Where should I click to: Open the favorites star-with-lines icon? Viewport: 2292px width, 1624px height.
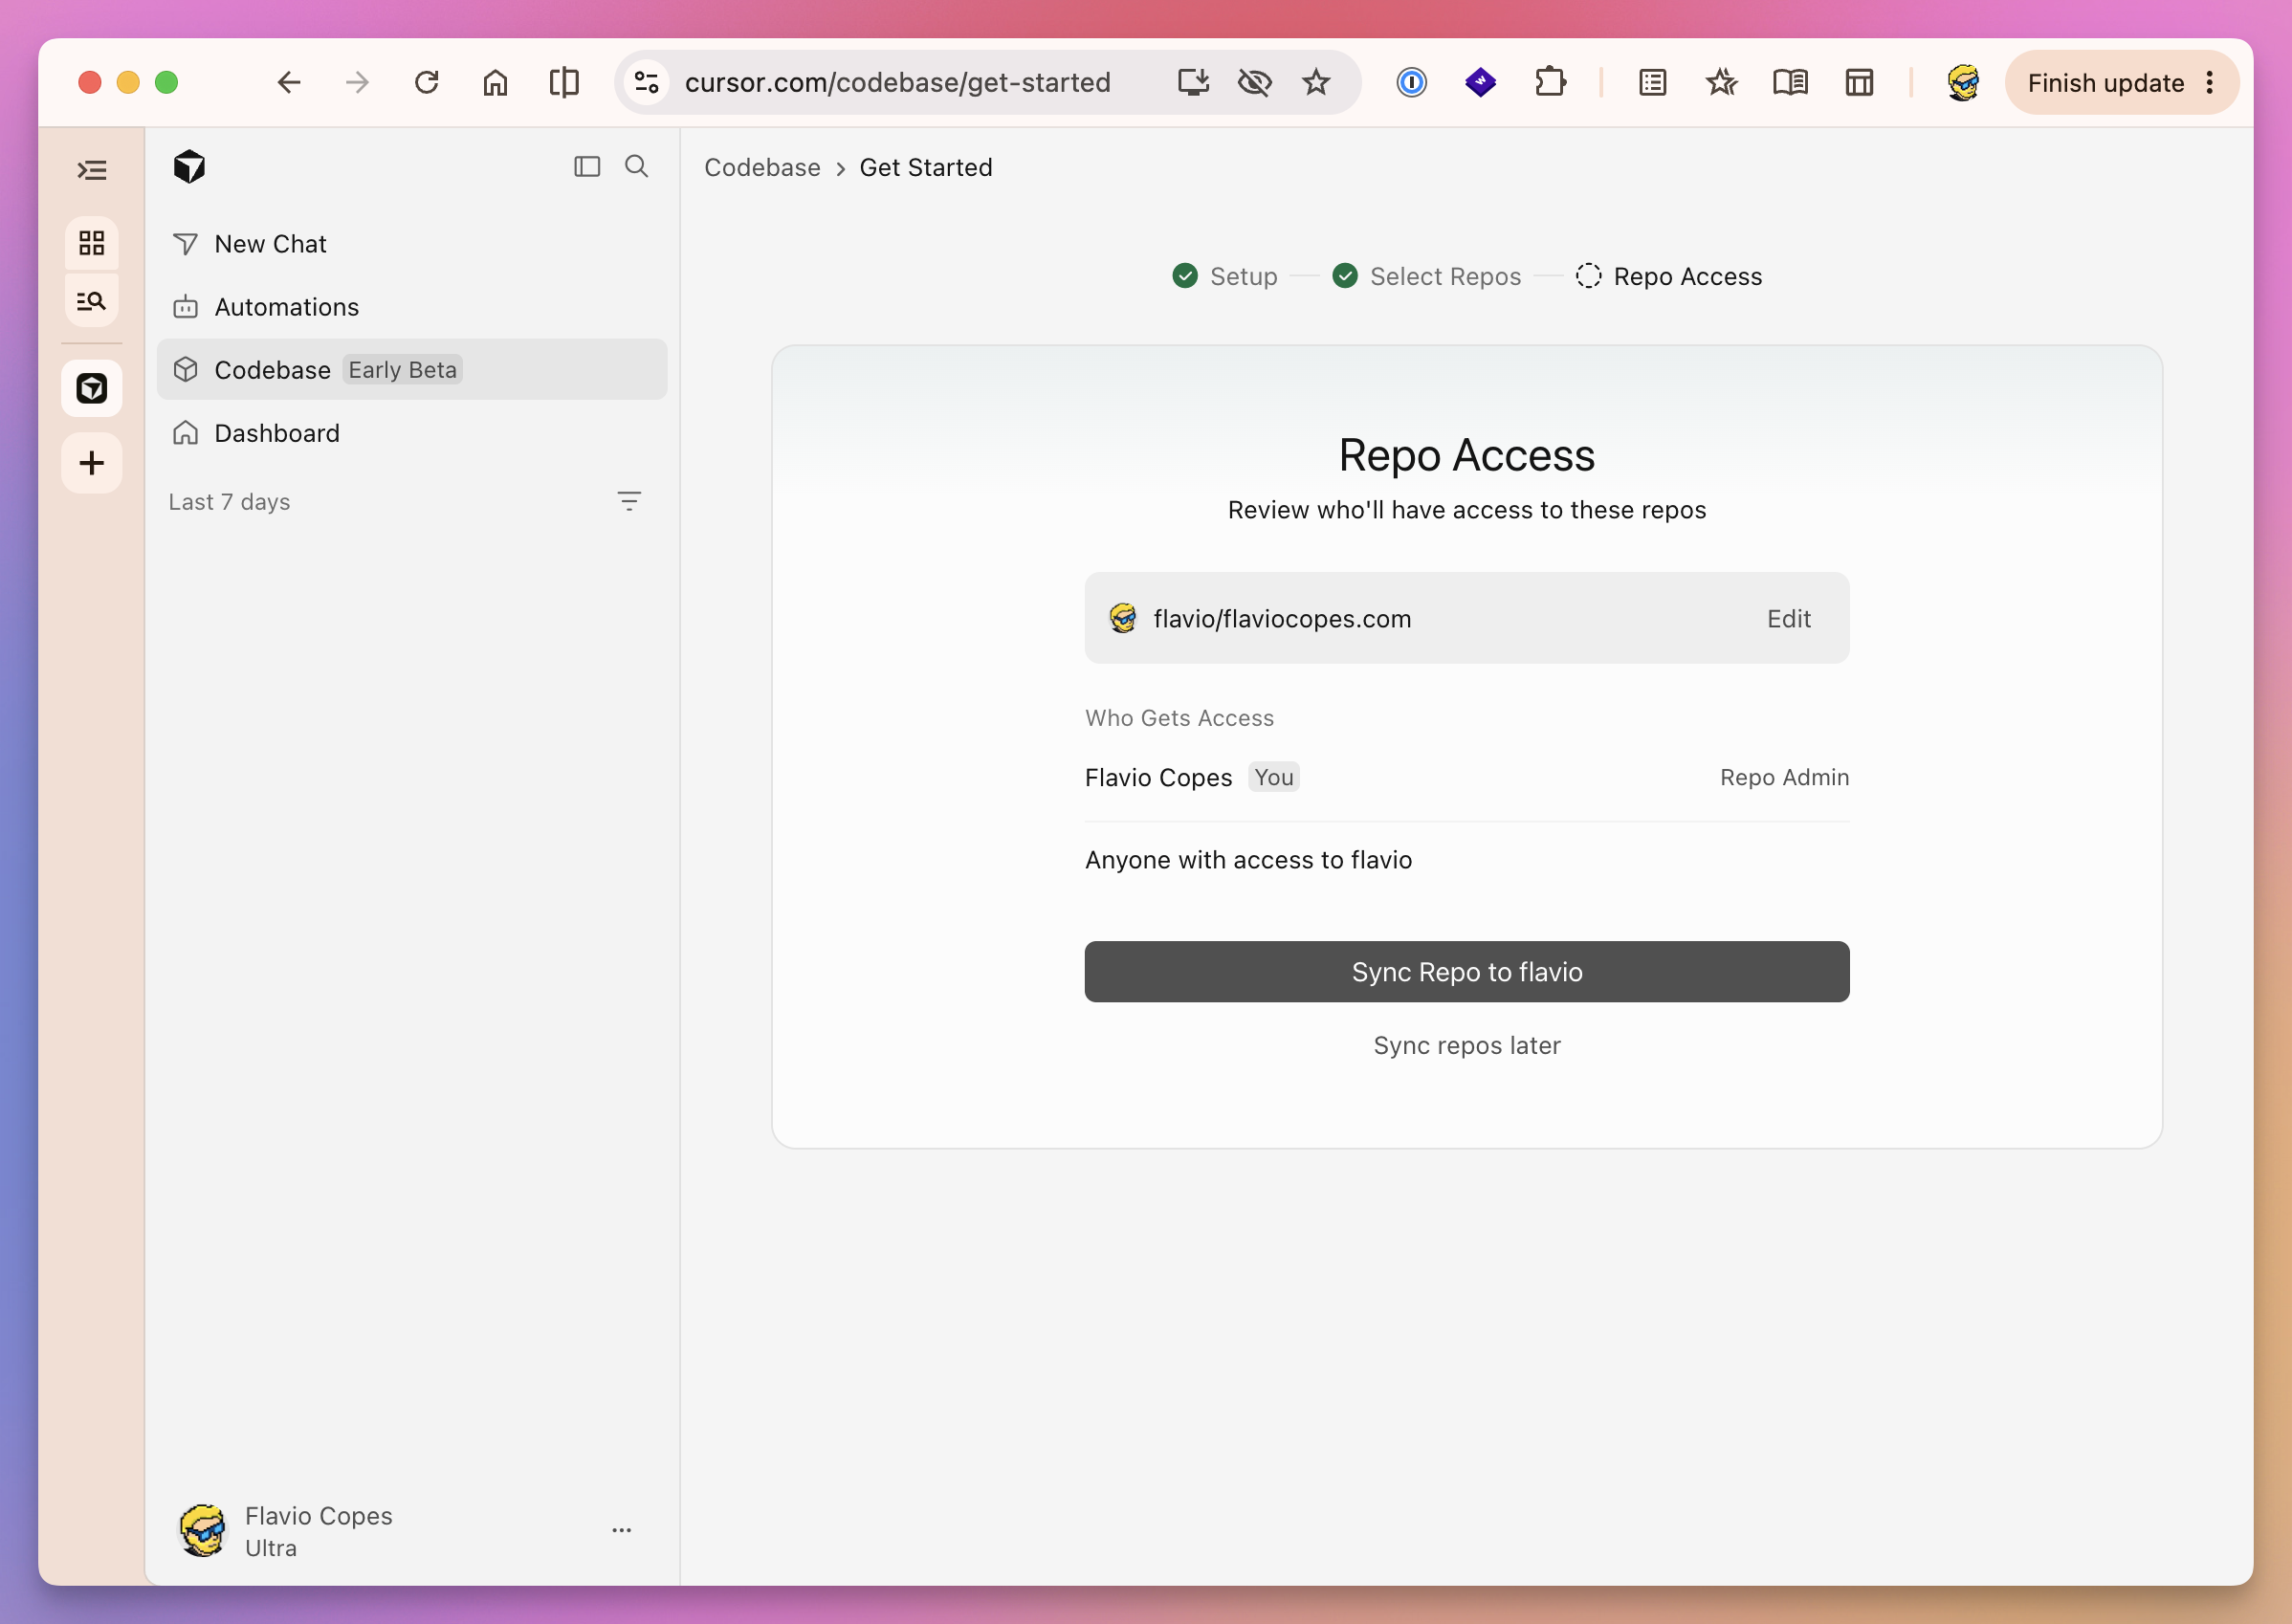click(x=1721, y=82)
